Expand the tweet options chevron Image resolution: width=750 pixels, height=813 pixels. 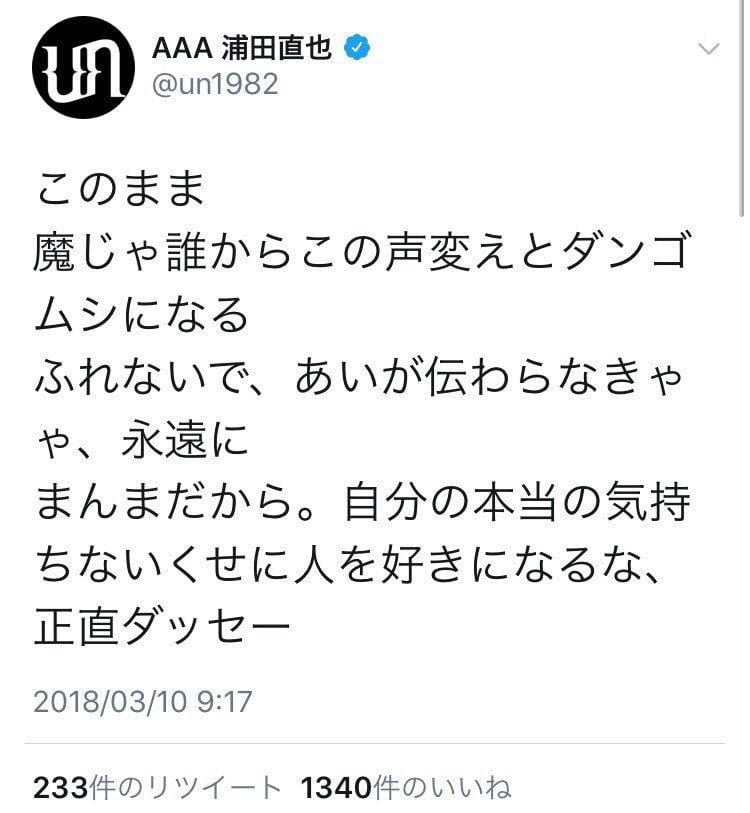coord(707,48)
